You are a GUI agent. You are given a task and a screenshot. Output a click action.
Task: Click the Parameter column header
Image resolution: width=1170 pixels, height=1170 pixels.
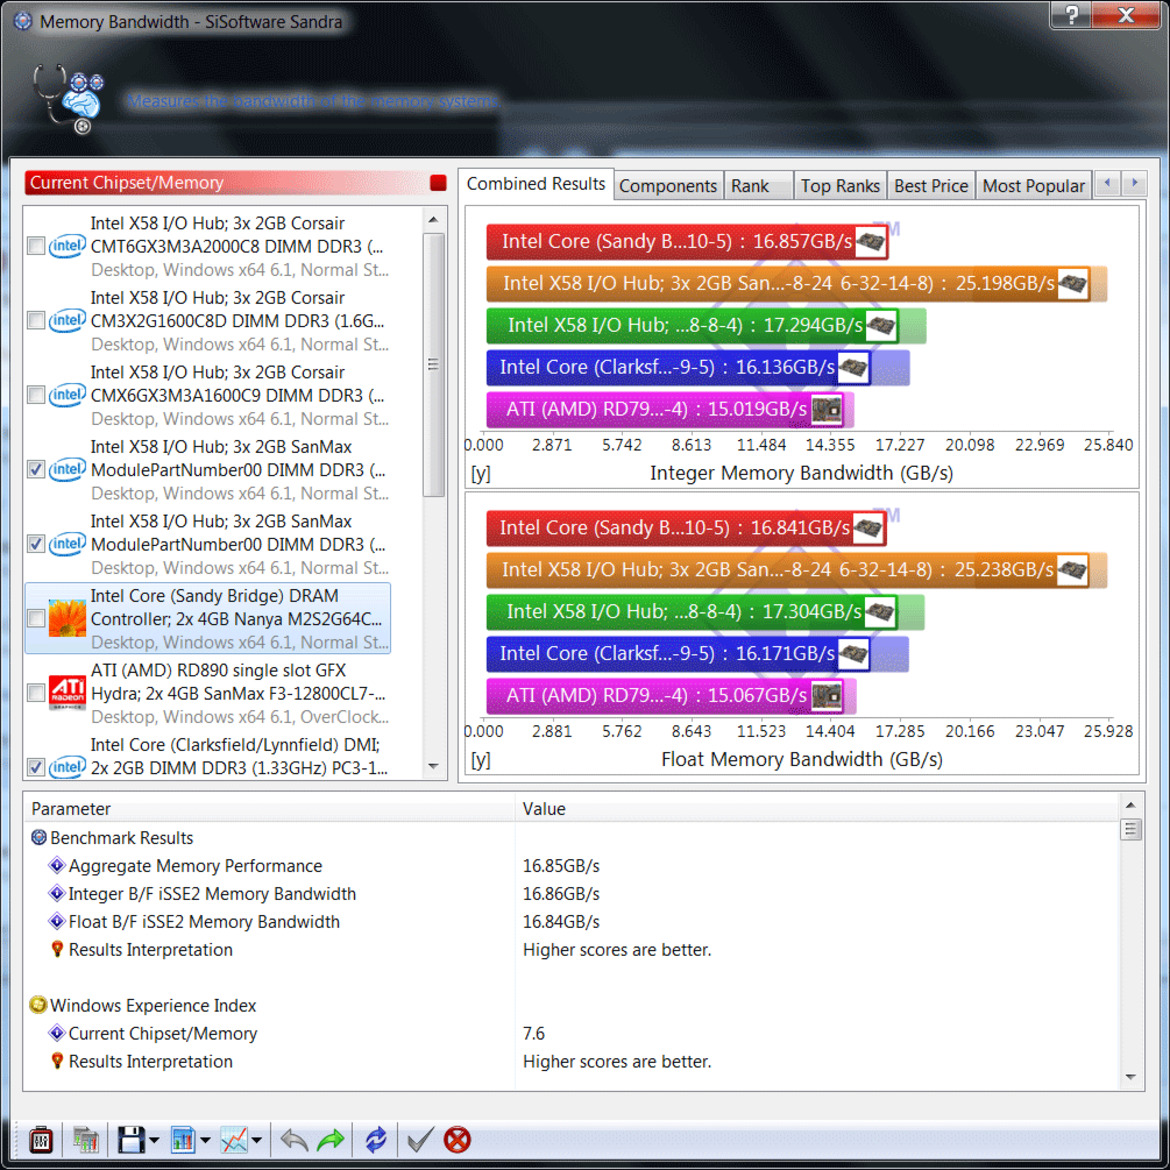pyautogui.click(x=269, y=809)
